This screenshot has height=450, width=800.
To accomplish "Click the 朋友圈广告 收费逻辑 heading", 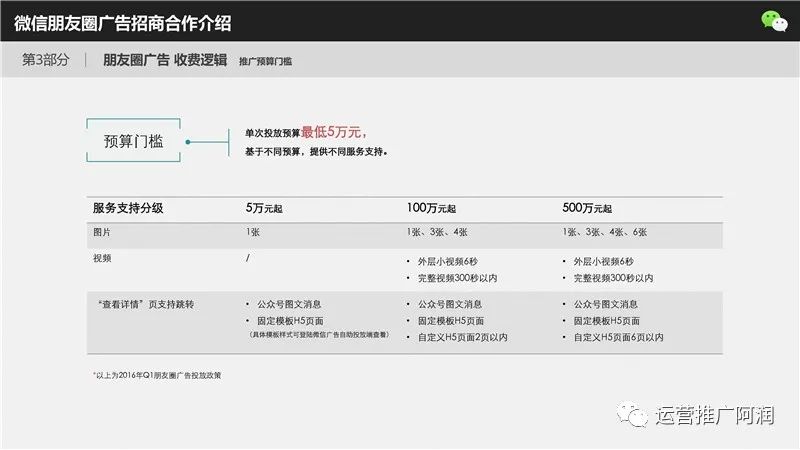I will (x=165, y=60).
